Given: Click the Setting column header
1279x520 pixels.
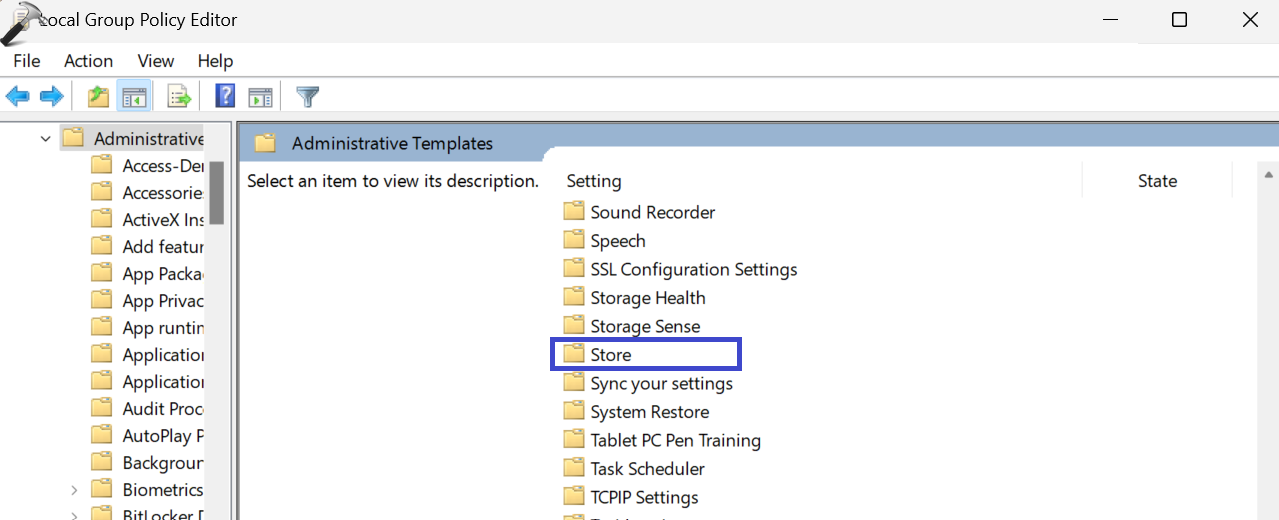Looking at the screenshot, I should (x=594, y=181).
